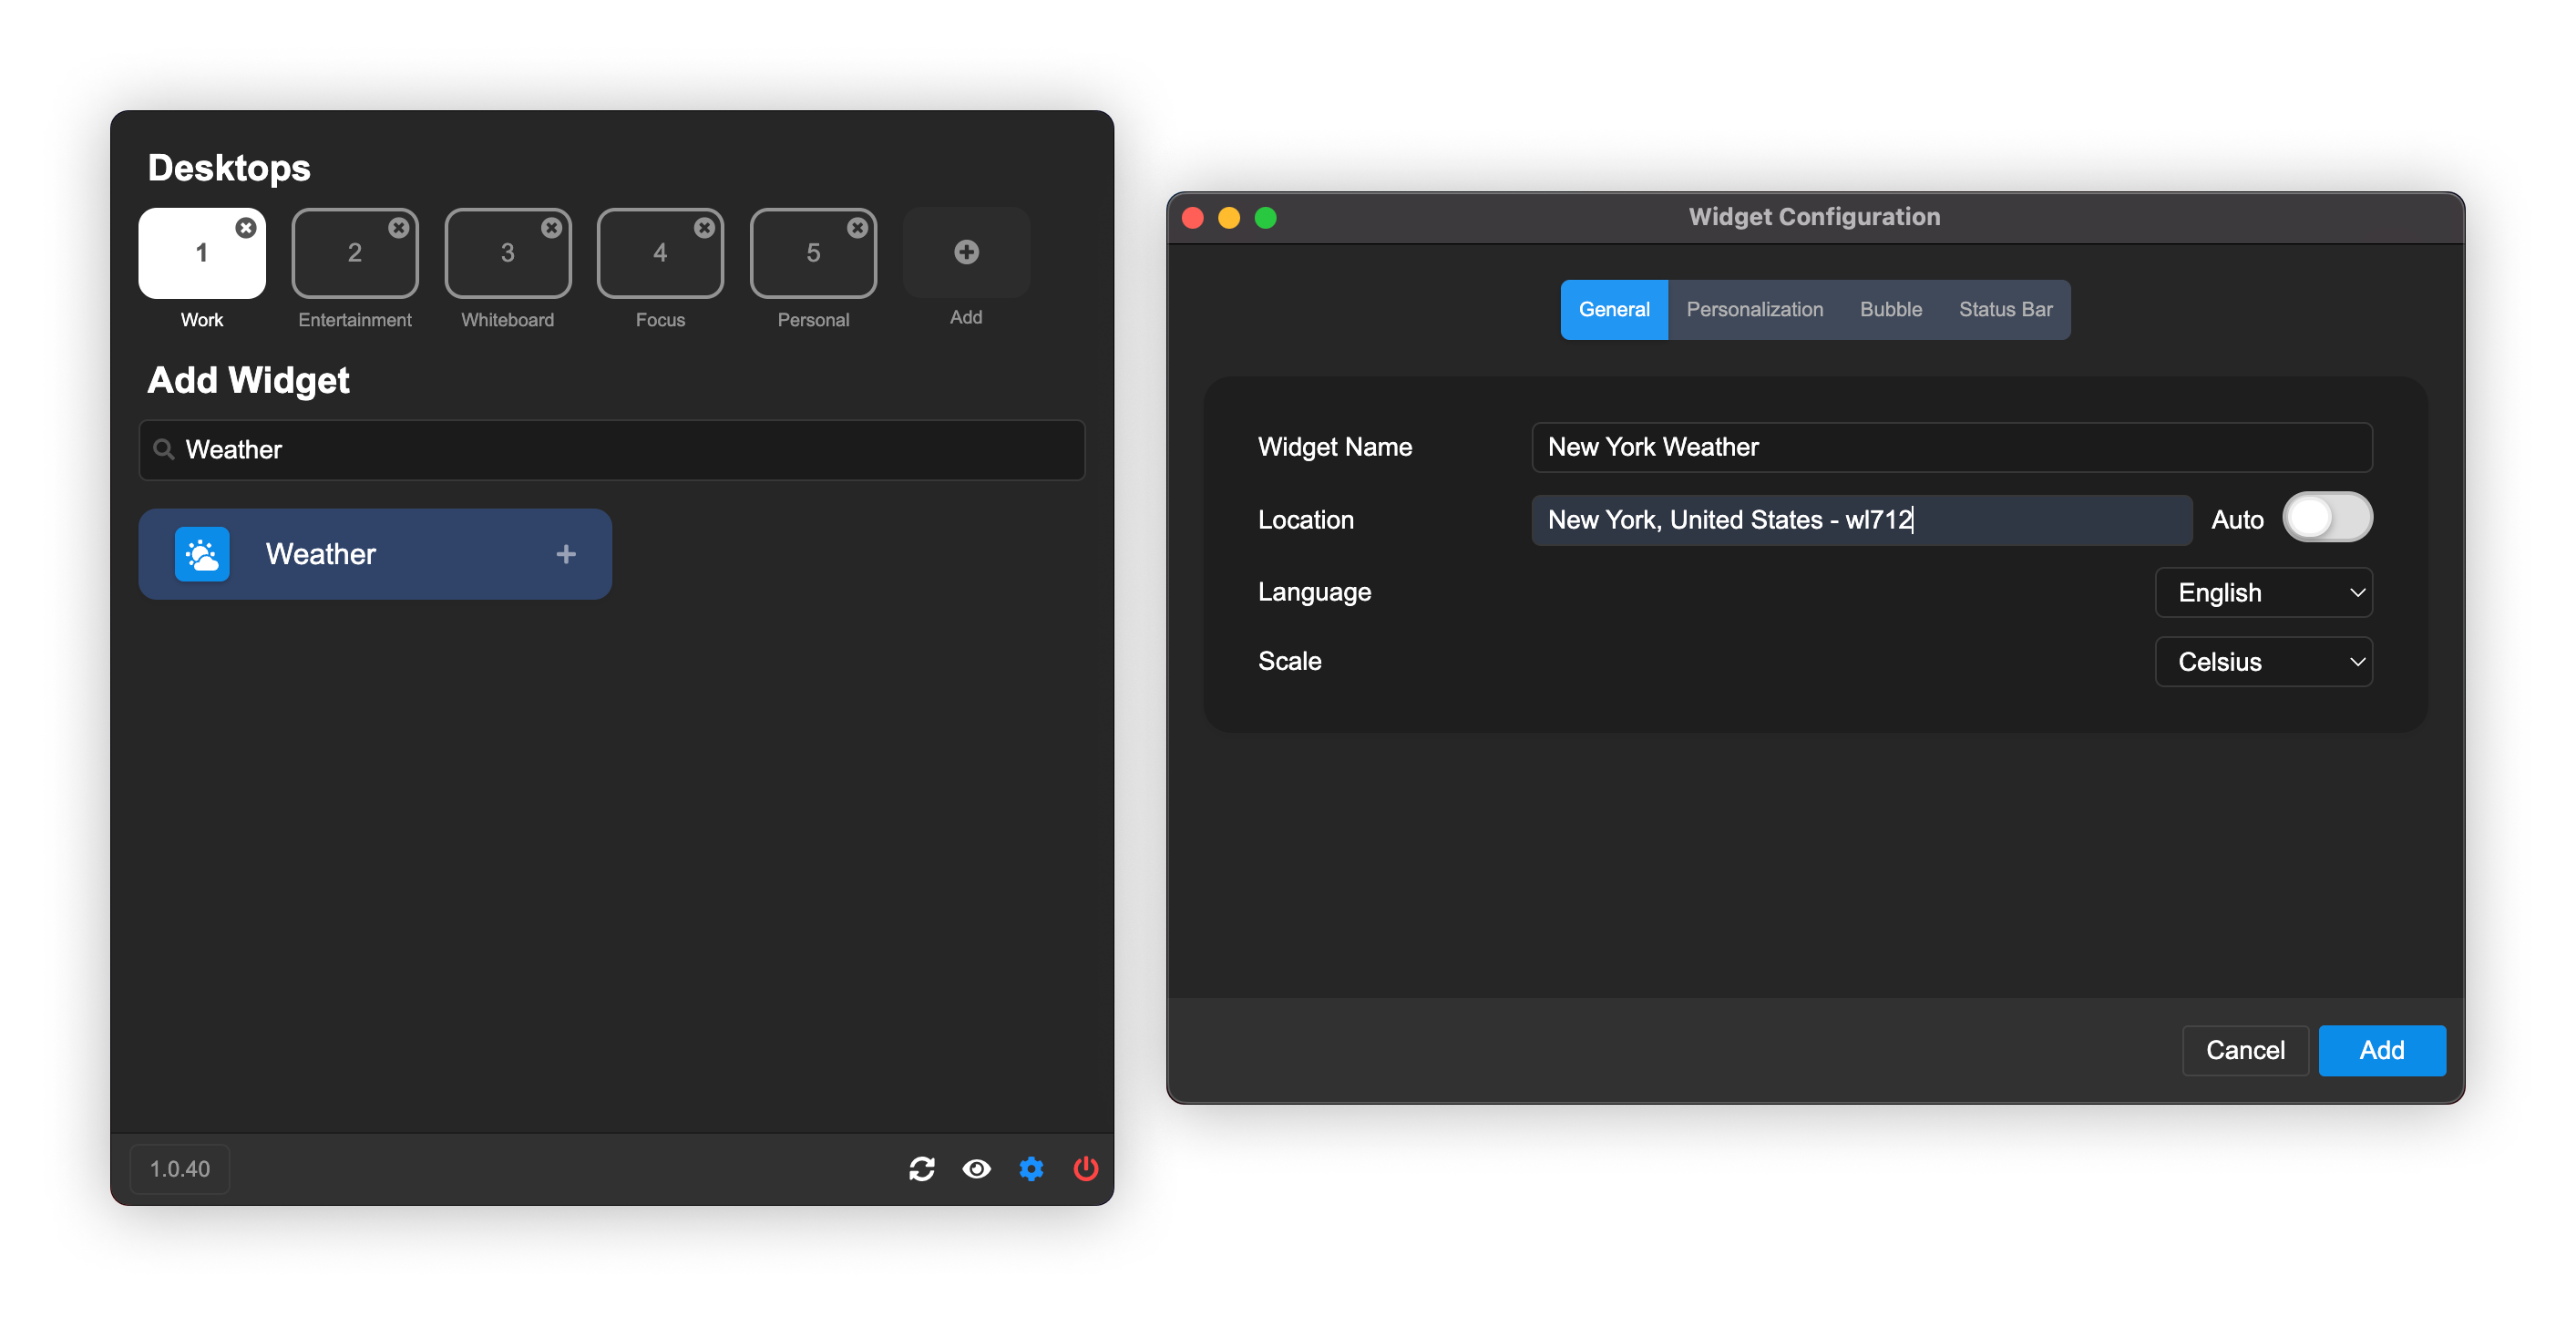Remove the Entertainment desktop via its X
Screen dimensions: 2576x1317
398,228
